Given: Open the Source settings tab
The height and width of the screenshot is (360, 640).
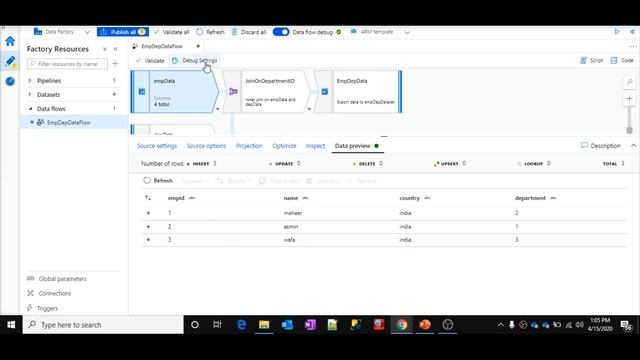Looking at the screenshot, I should tap(157, 146).
